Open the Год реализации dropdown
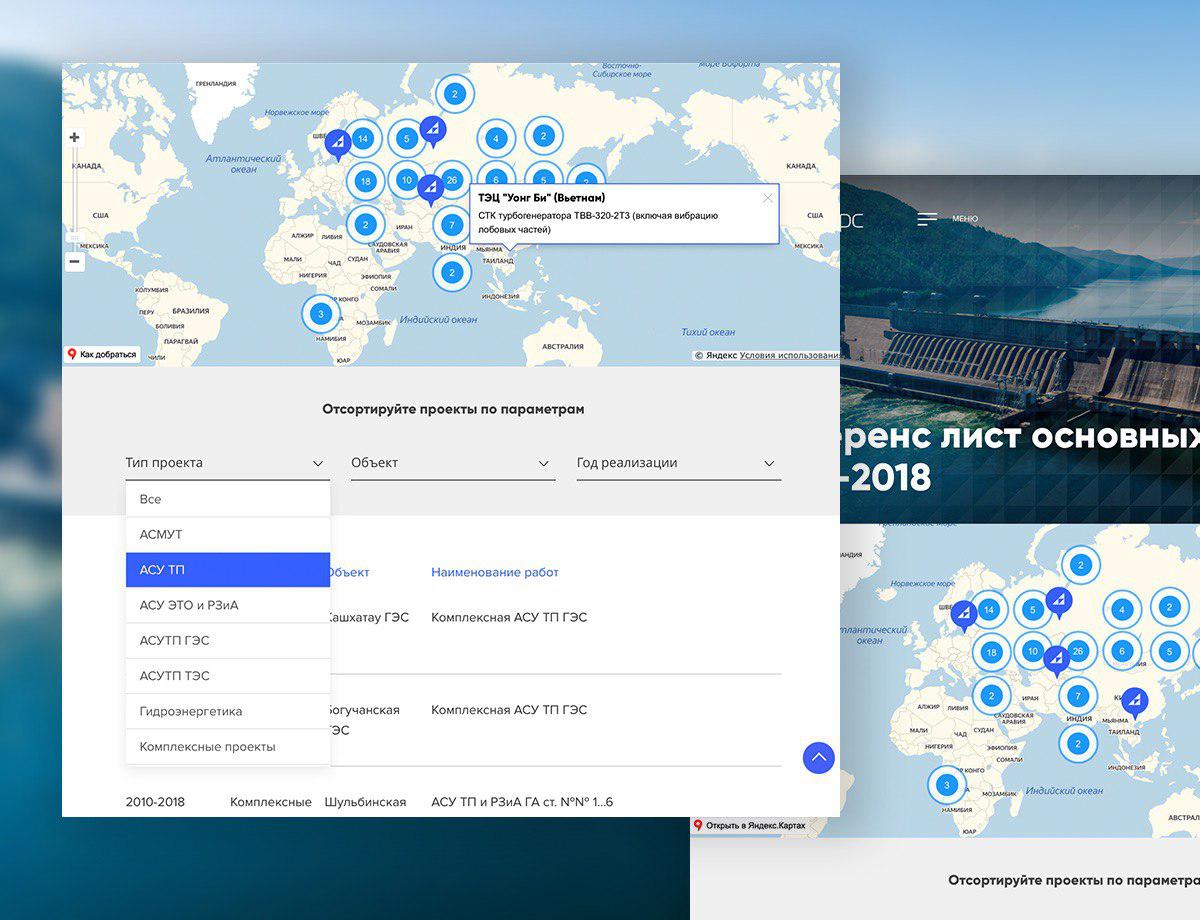Screen dimensions: 1200x920 [679, 463]
